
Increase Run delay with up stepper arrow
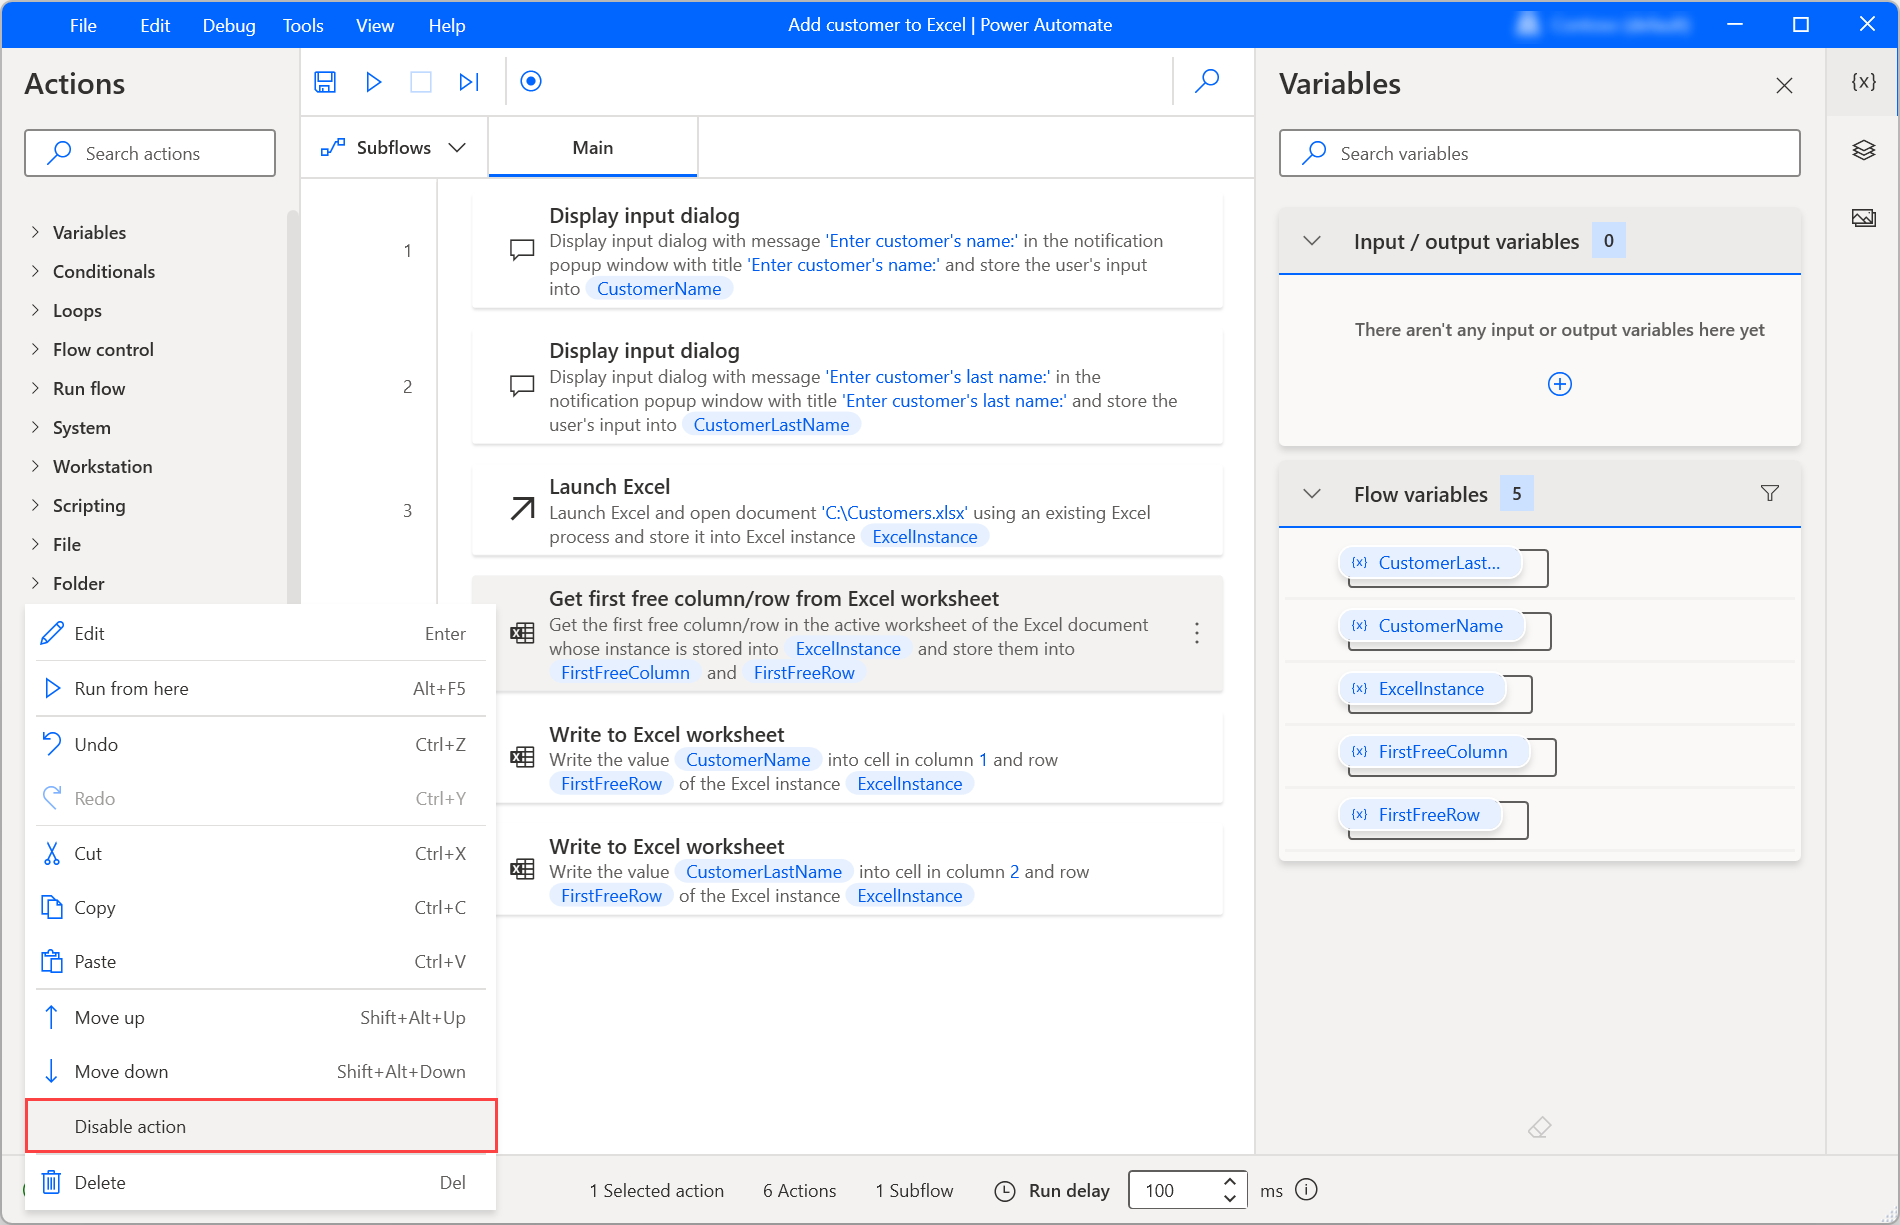(x=1230, y=1181)
